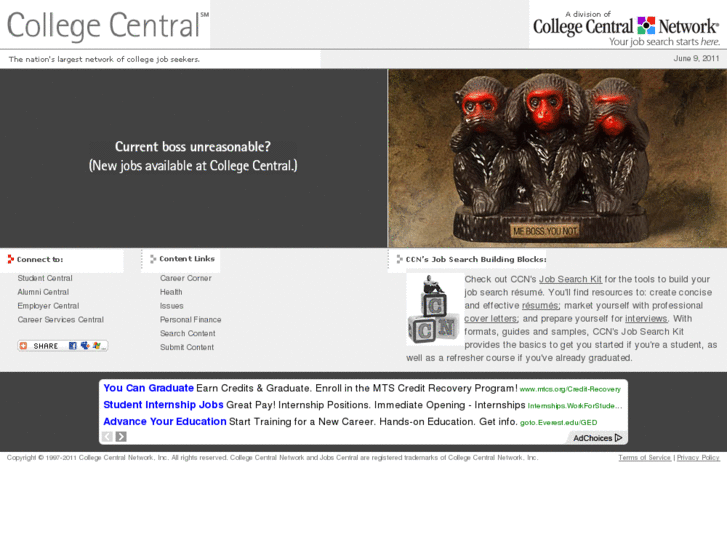Open the College Central Network logo
The height and width of the screenshot is (545, 727).
[x=626, y=29]
